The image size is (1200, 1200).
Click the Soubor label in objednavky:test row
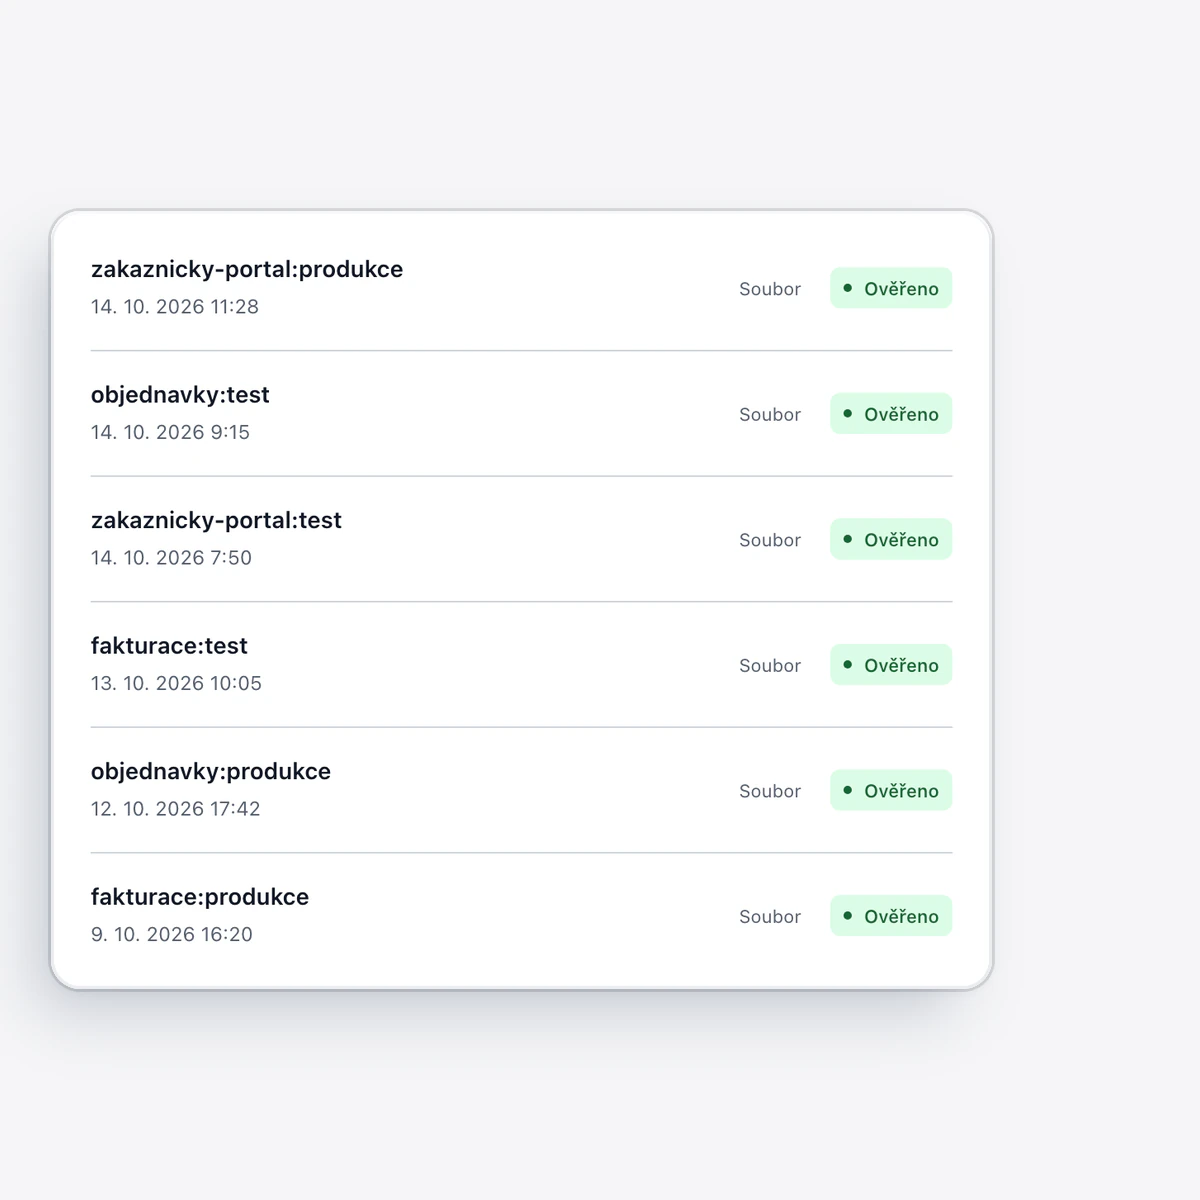[x=770, y=414]
